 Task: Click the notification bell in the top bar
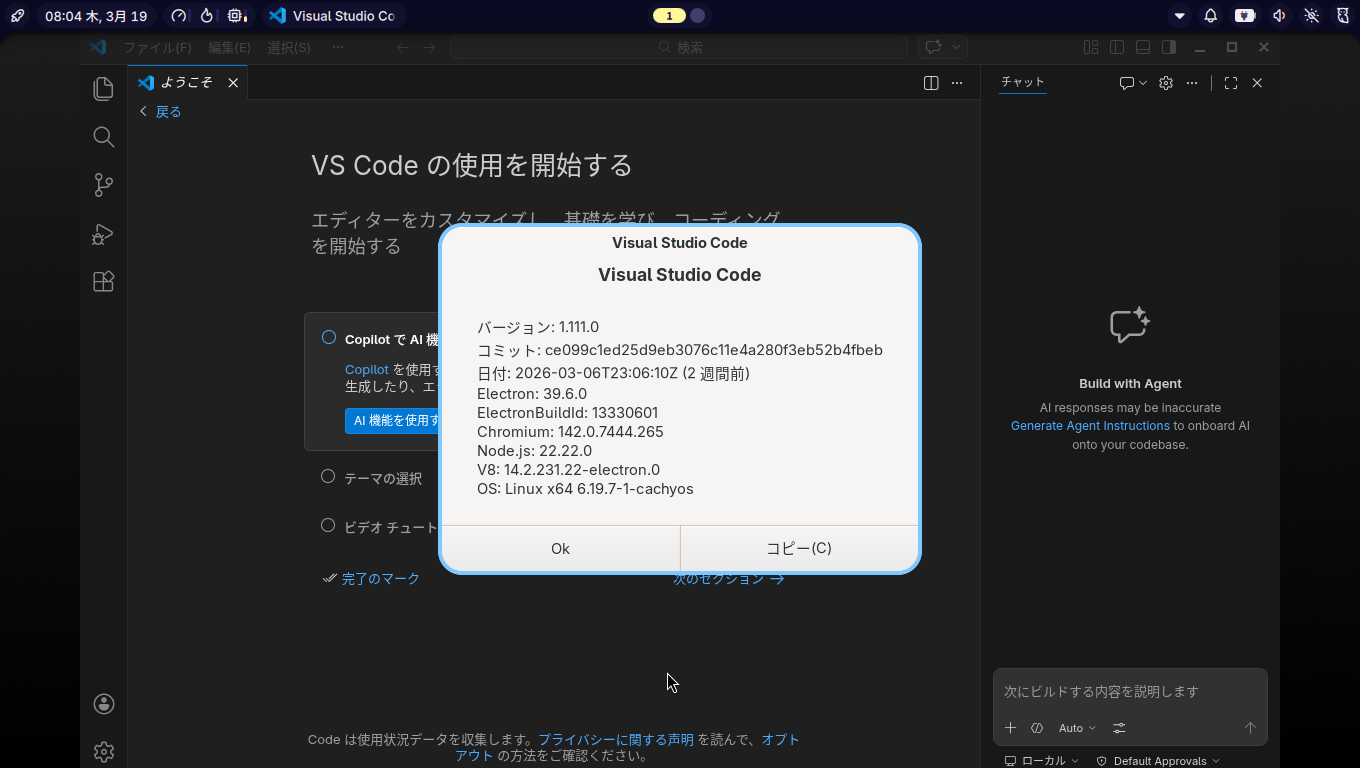[1211, 16]
